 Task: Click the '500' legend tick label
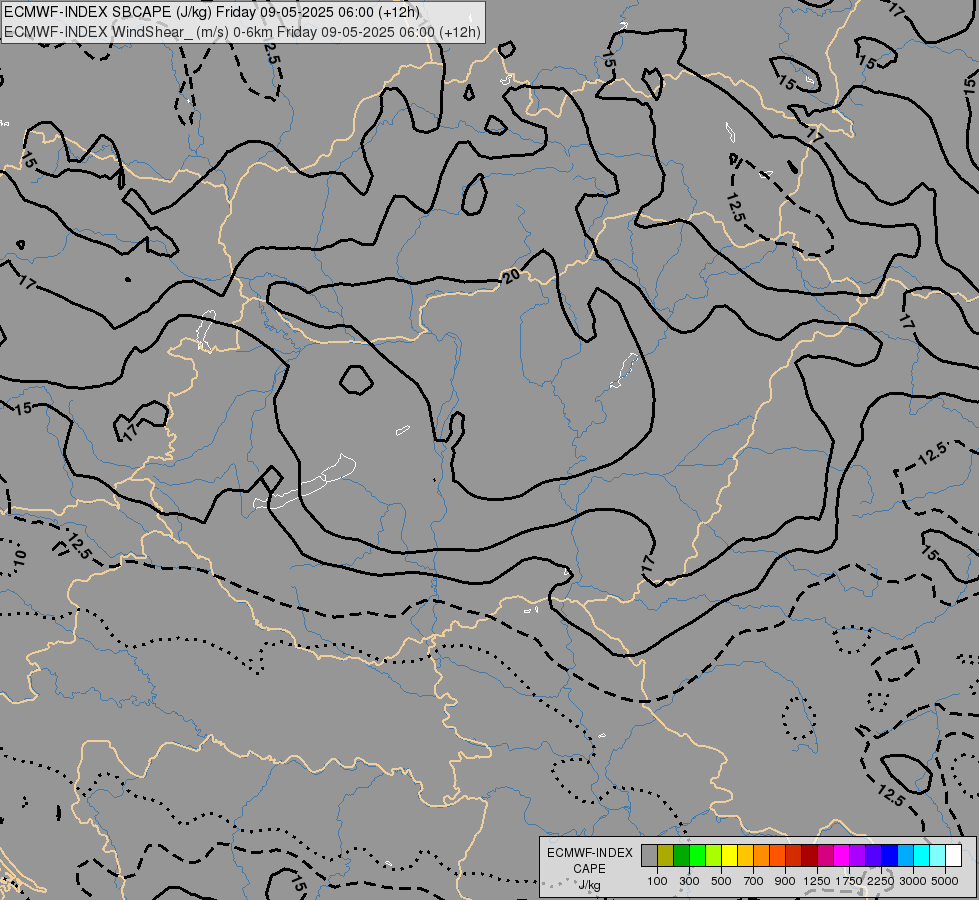(721, 881)
